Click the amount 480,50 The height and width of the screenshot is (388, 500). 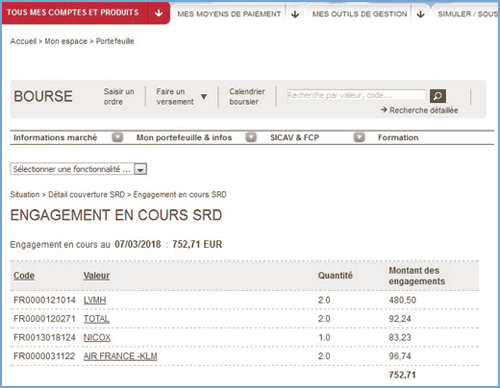pyautogui.click(x=402, y=300)
